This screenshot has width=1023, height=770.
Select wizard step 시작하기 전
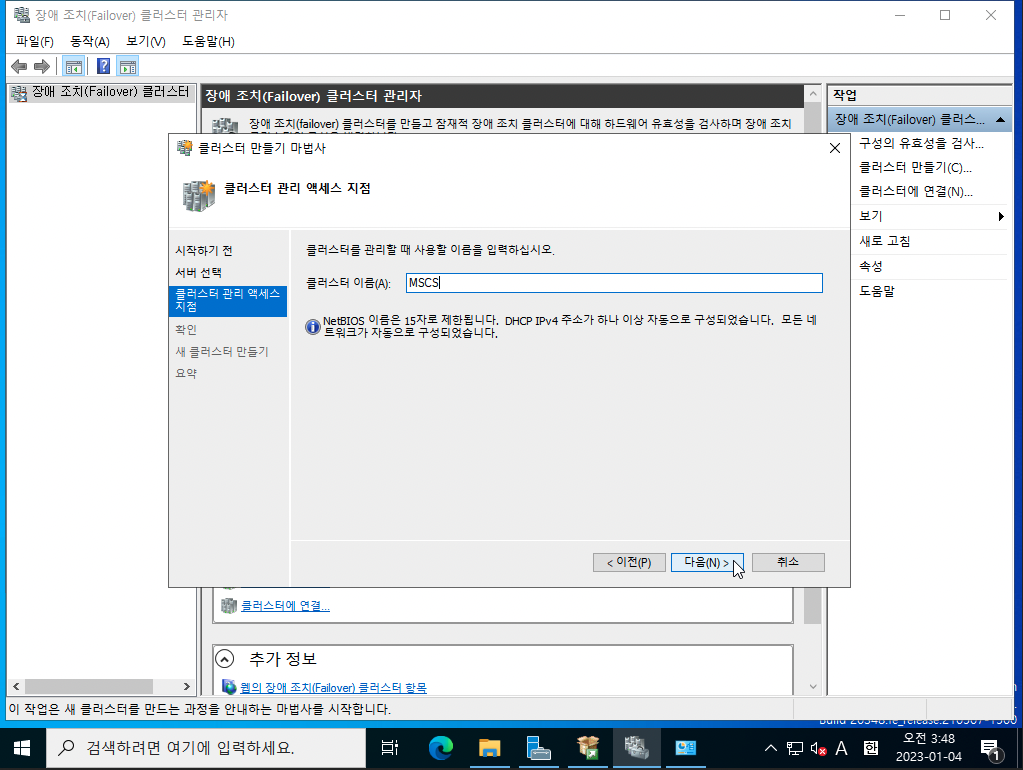coord(204,251)
